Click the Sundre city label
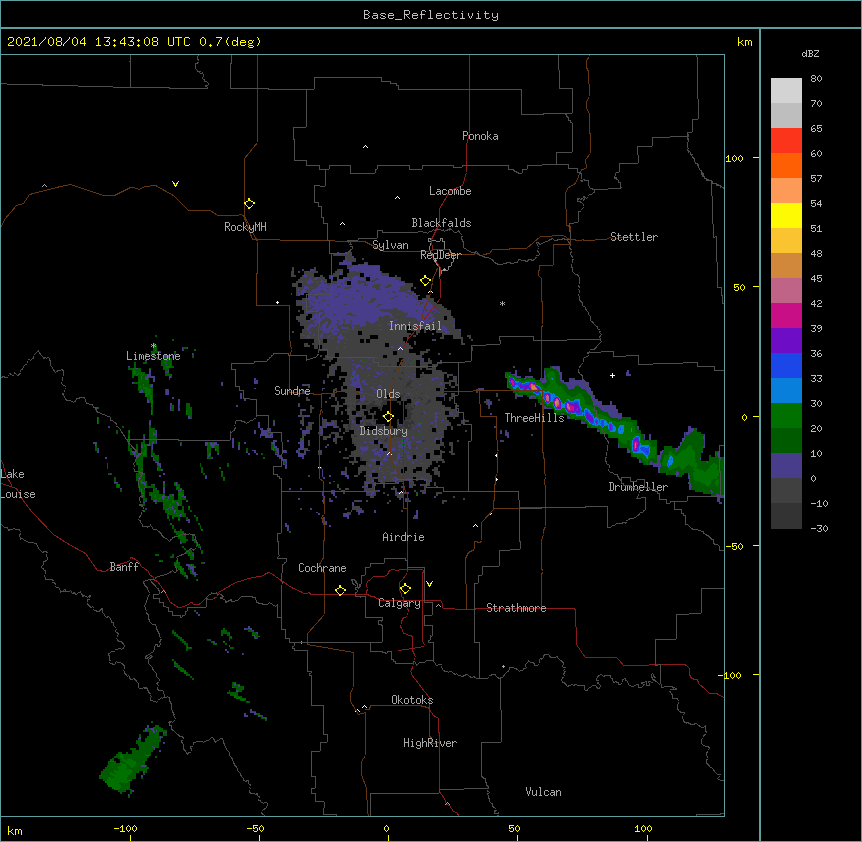 (292, 391)
